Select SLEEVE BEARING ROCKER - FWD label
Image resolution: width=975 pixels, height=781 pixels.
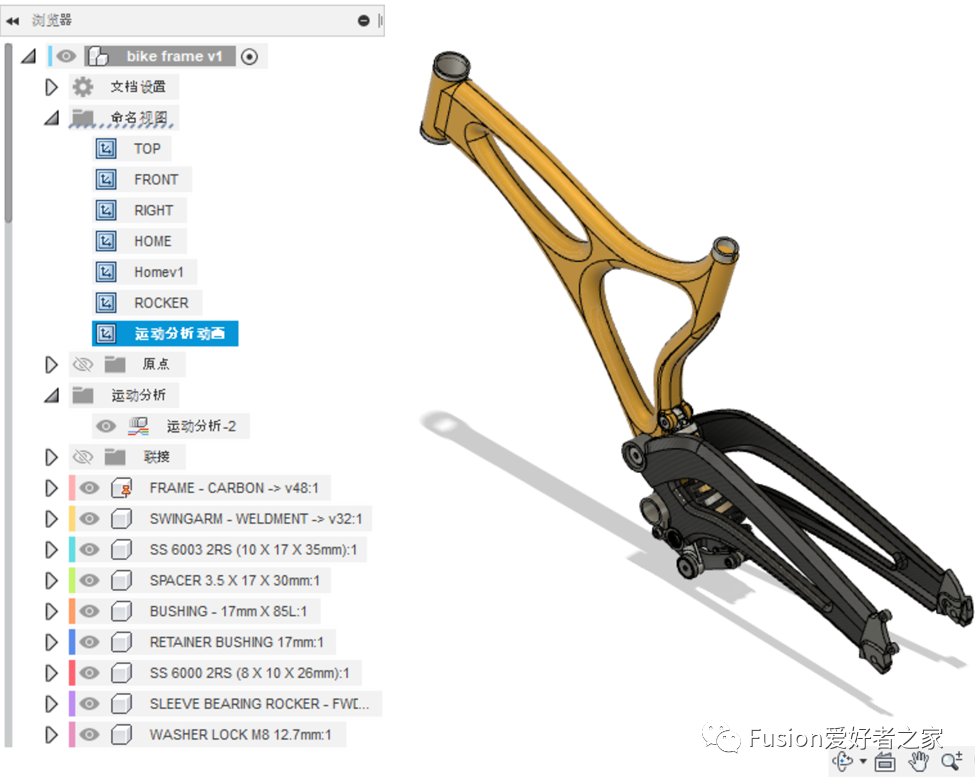point(259,704)
